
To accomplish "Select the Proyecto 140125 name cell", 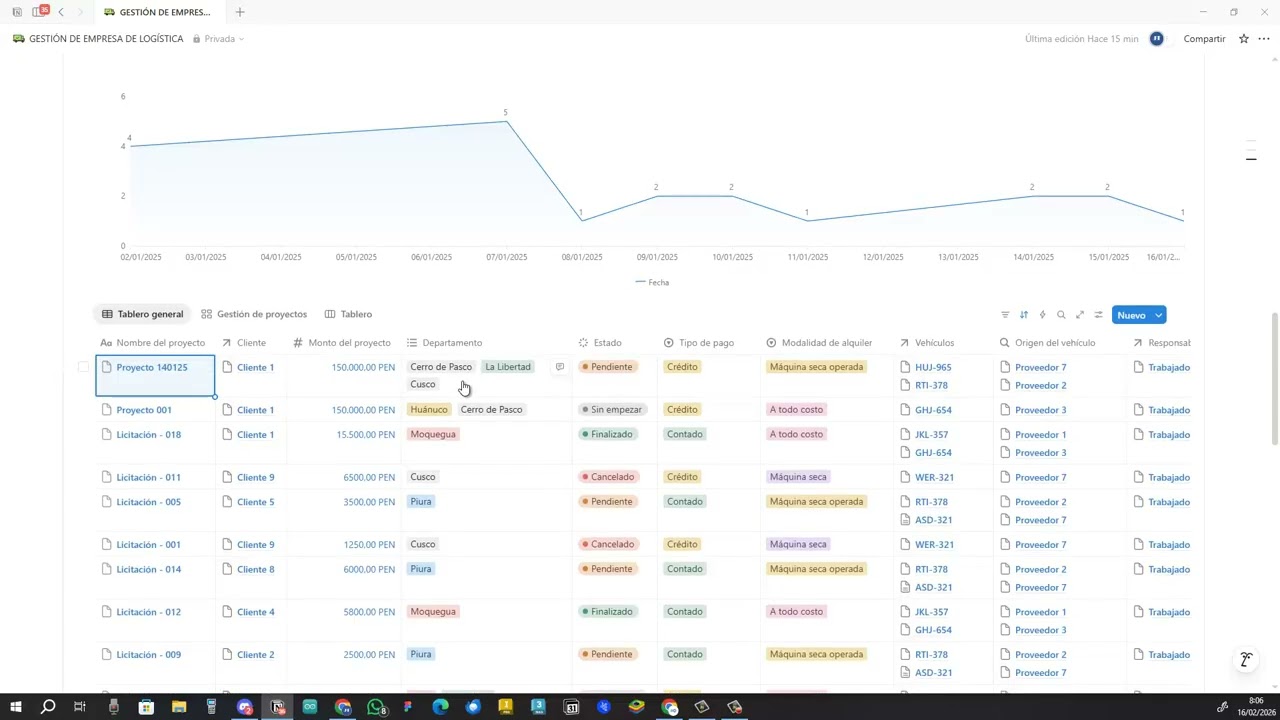I will 155,376.
